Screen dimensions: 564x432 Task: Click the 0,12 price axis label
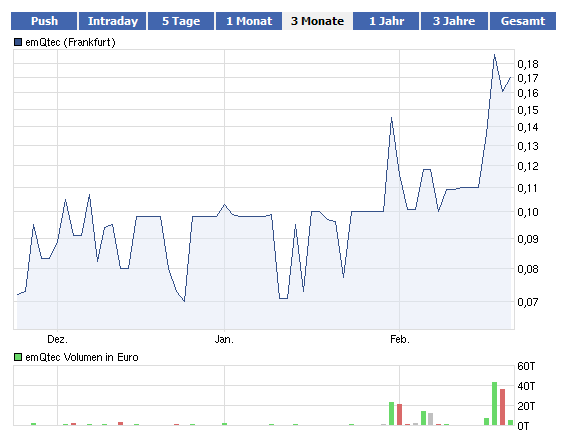pos(528,166)
